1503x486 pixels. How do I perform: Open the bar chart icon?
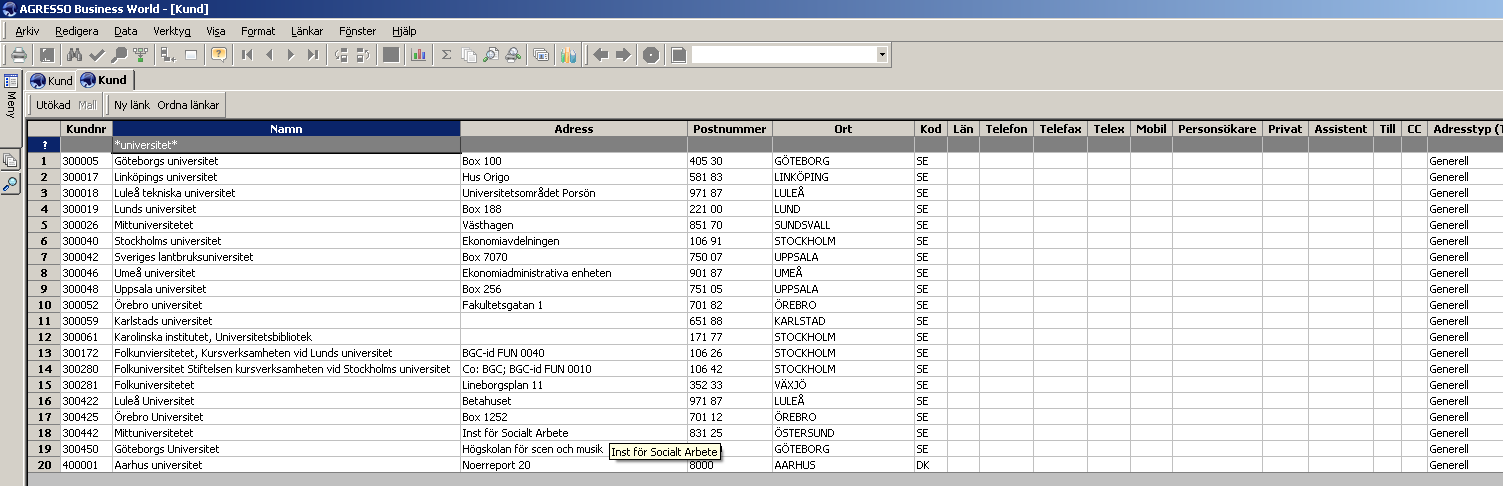419,54
